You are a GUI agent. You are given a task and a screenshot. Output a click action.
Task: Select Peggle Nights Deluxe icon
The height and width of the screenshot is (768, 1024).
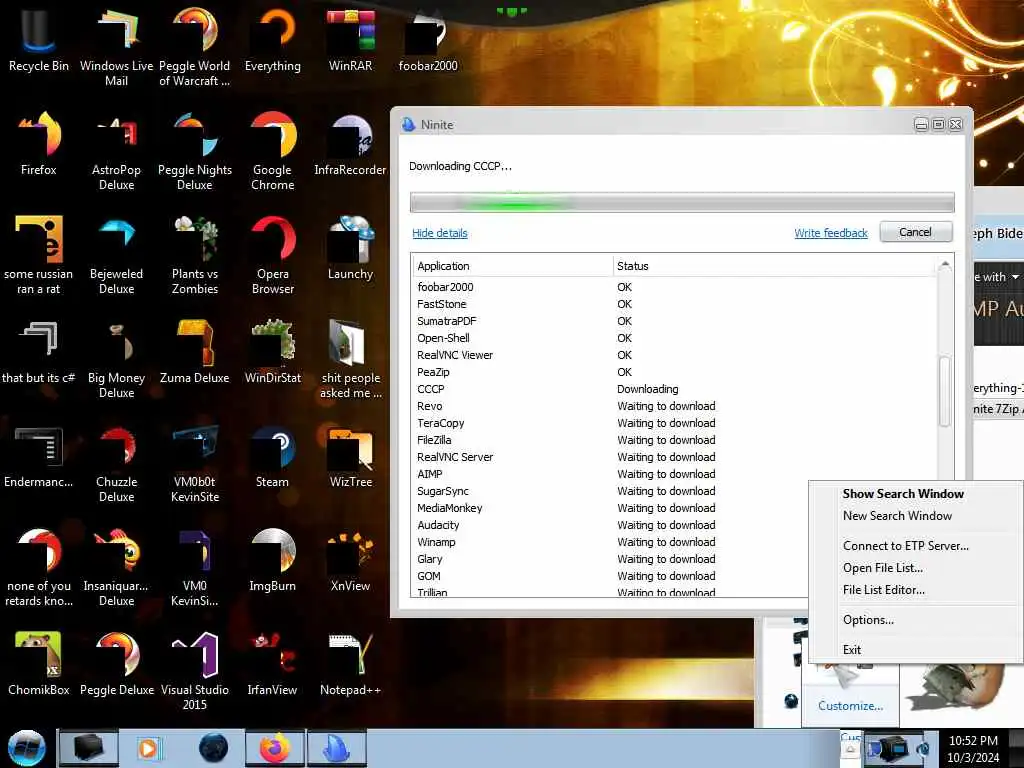(x=195, y=152)
